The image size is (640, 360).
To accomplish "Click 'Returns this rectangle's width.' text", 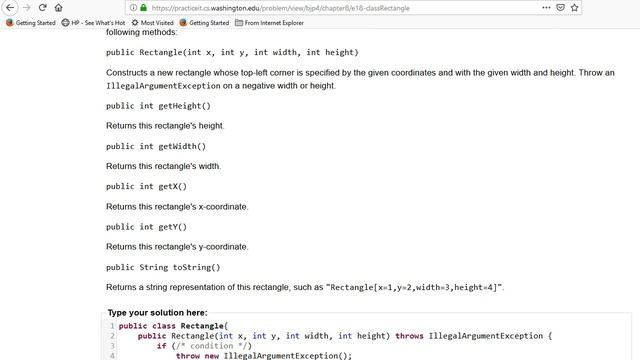I will tap(163, 167).
